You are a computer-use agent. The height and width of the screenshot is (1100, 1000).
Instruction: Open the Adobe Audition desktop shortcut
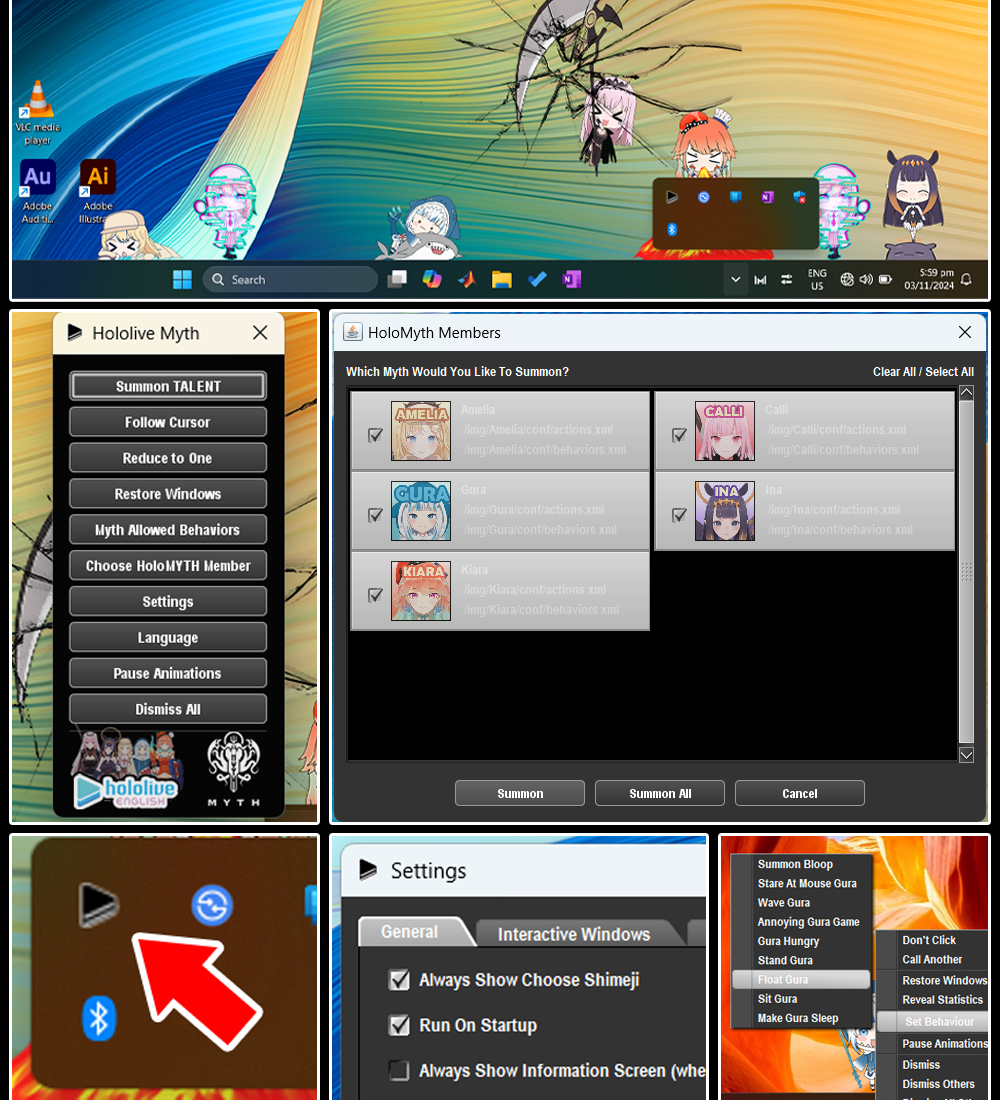38,192
